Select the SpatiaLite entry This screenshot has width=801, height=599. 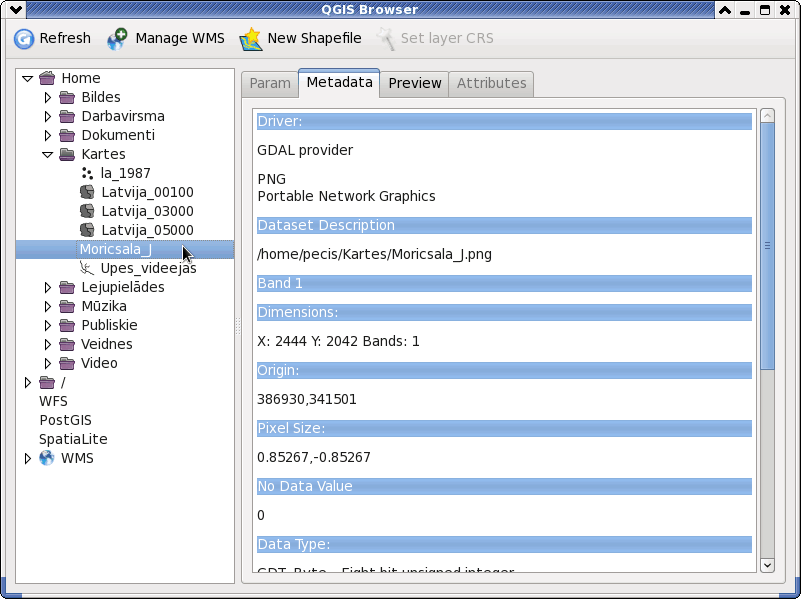73,439
